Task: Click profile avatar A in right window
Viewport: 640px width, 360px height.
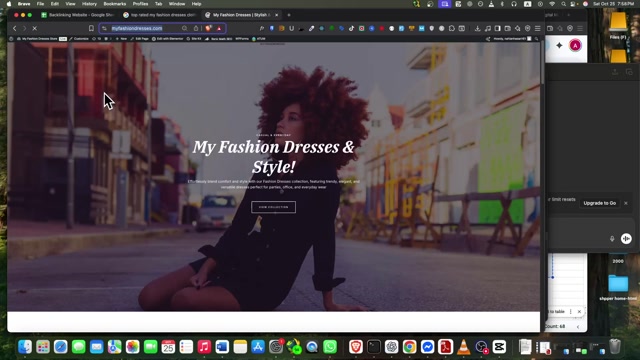Action: 575,45
